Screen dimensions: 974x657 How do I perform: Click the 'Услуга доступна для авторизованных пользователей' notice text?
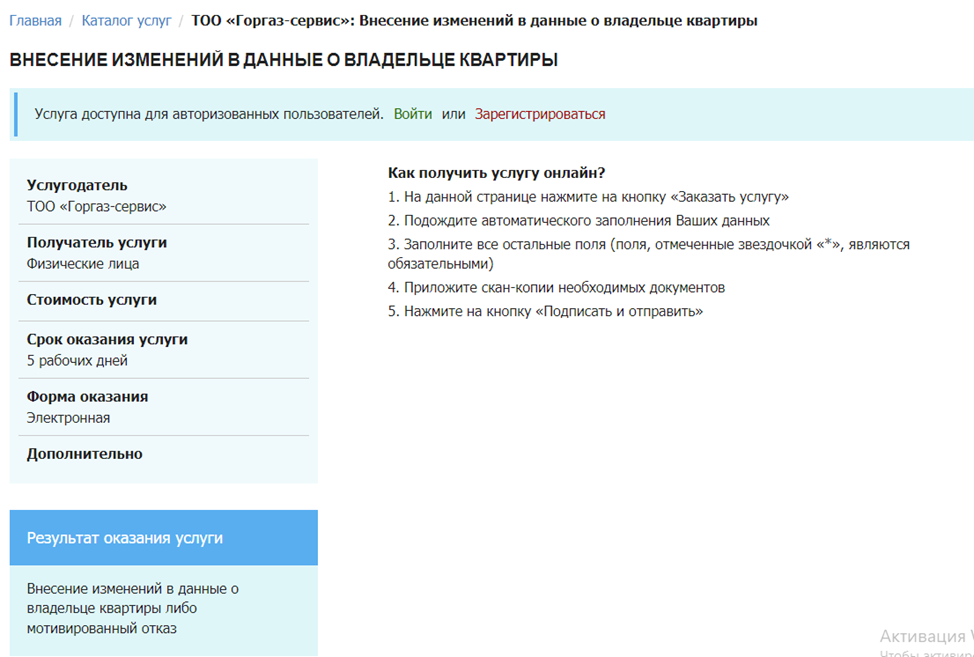(x=209, y=114)
